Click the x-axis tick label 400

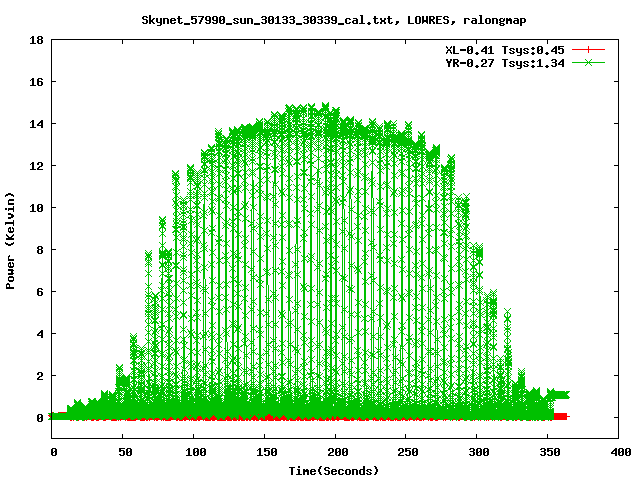(621, 452)
